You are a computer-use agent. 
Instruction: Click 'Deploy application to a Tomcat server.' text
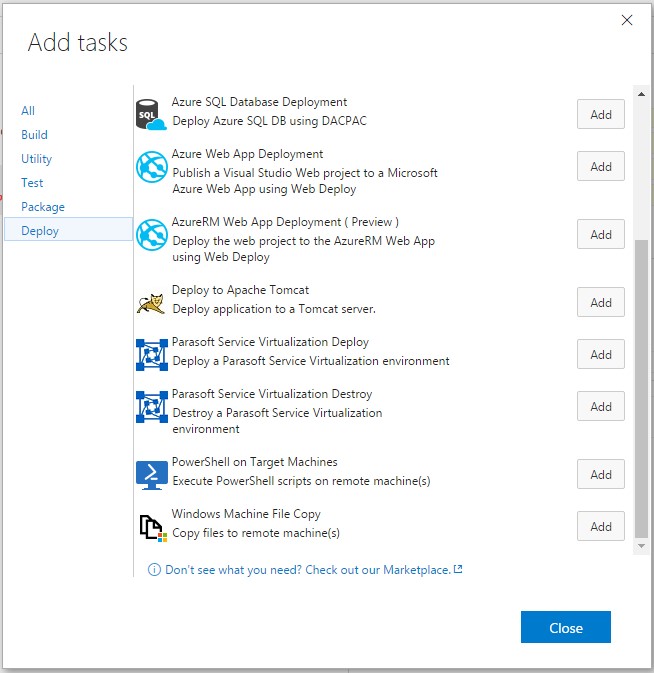(274, 309)
